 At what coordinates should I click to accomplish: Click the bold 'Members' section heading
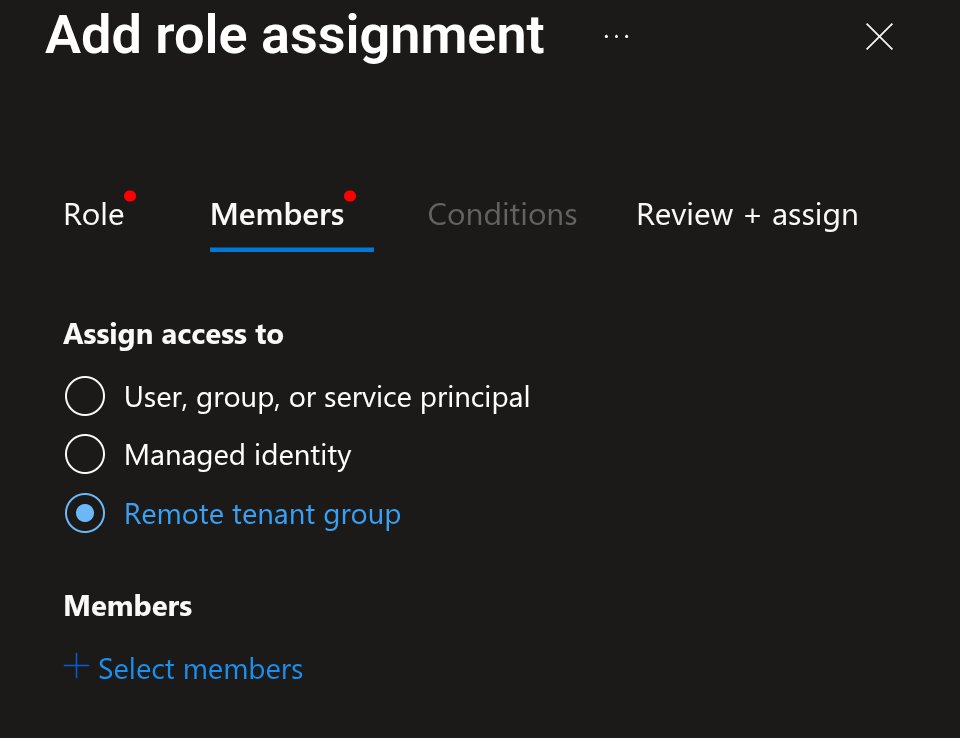click(127, 606)
